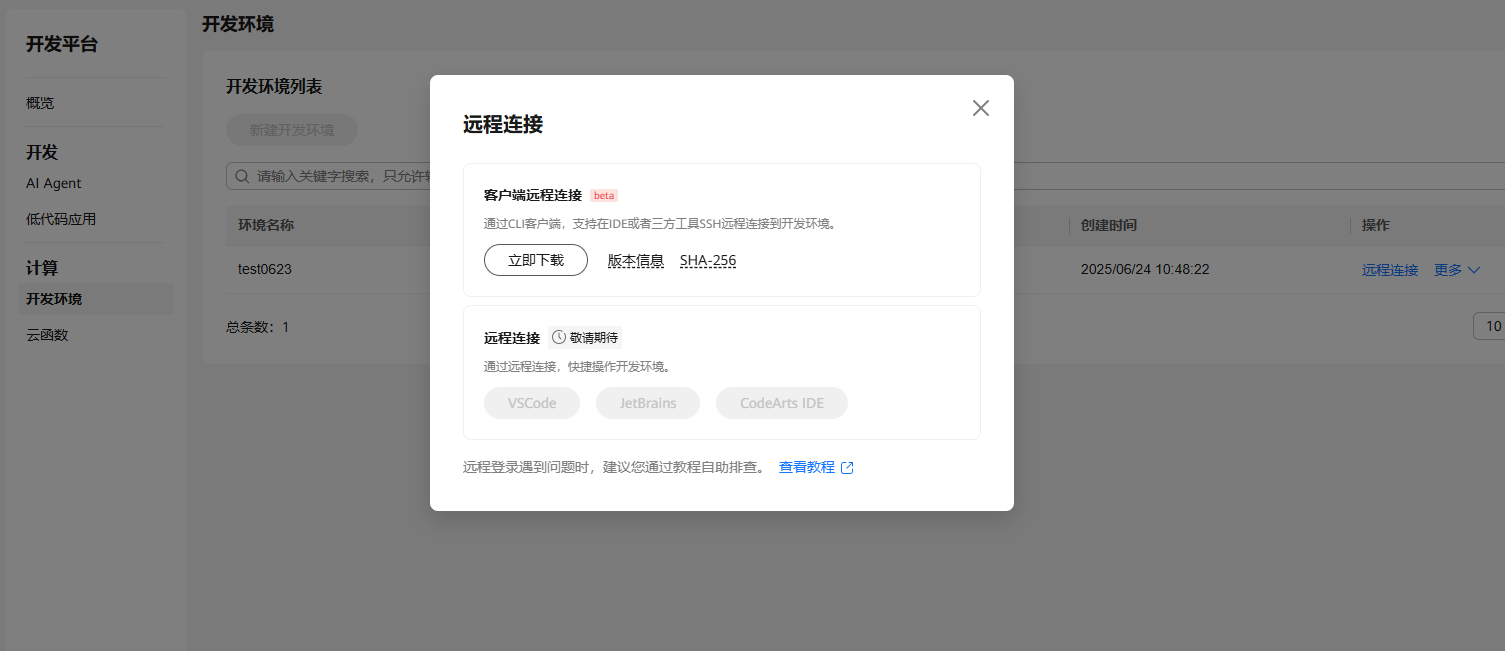Select the VSCode connection option
This screenshot has height=651, width=1505.
(531, 403)
